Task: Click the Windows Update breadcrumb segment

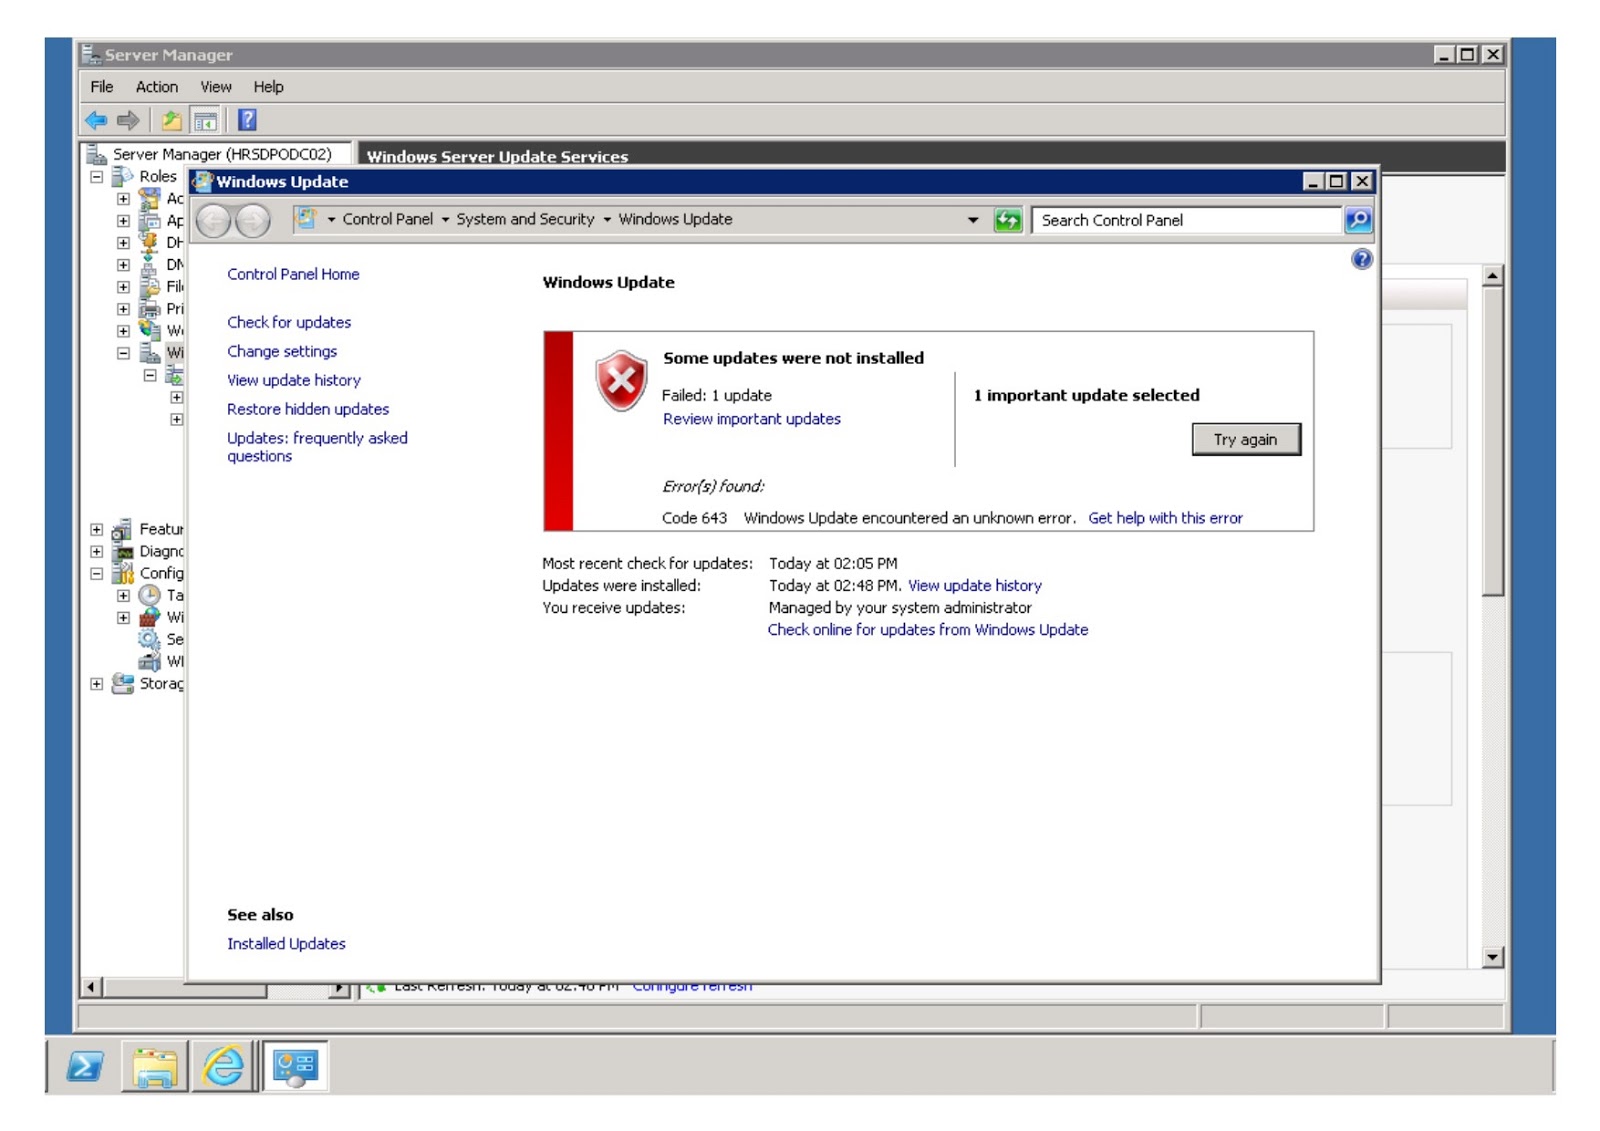Action: point(675,220)
